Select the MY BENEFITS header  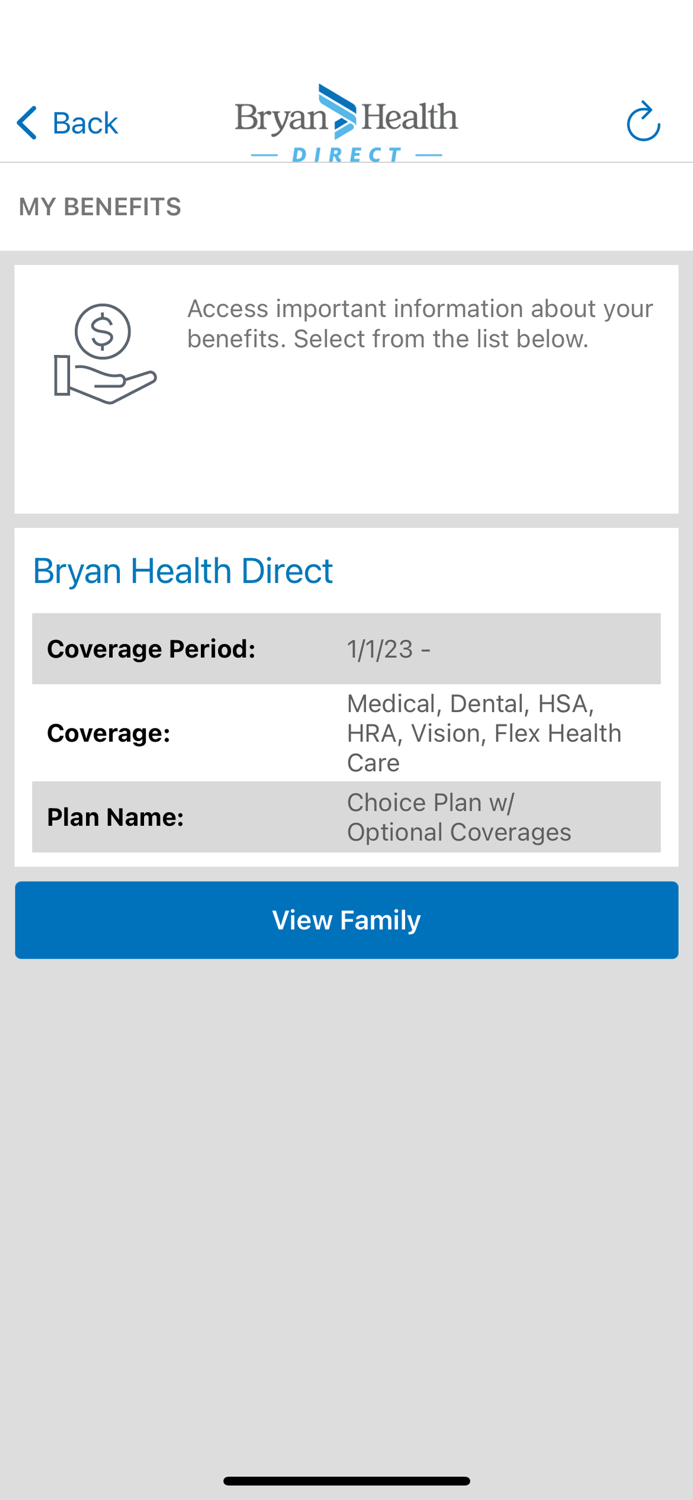99,207
